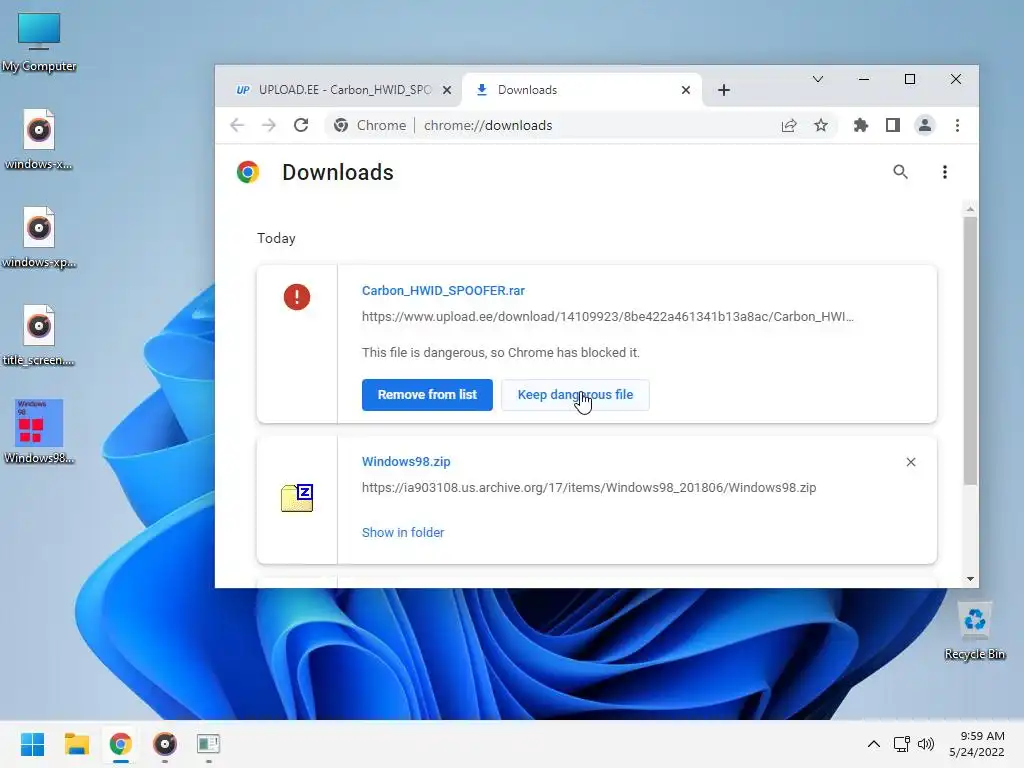Close the UPLOAD.EE tab
This screenshot has width=1024, height=768.
[x=447, y=90]
